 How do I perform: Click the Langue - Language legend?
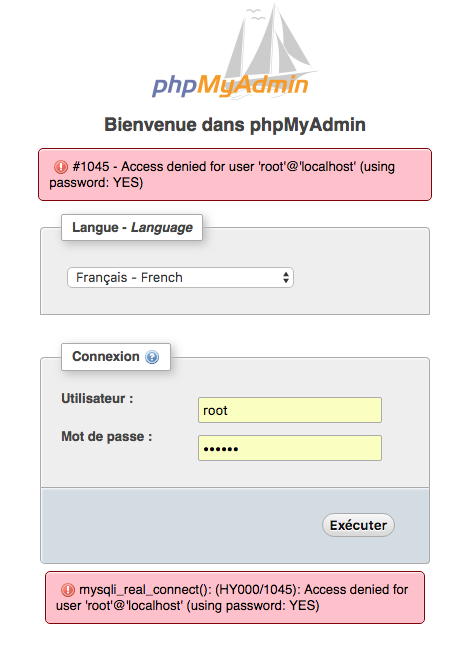click(x=132, y=227)
